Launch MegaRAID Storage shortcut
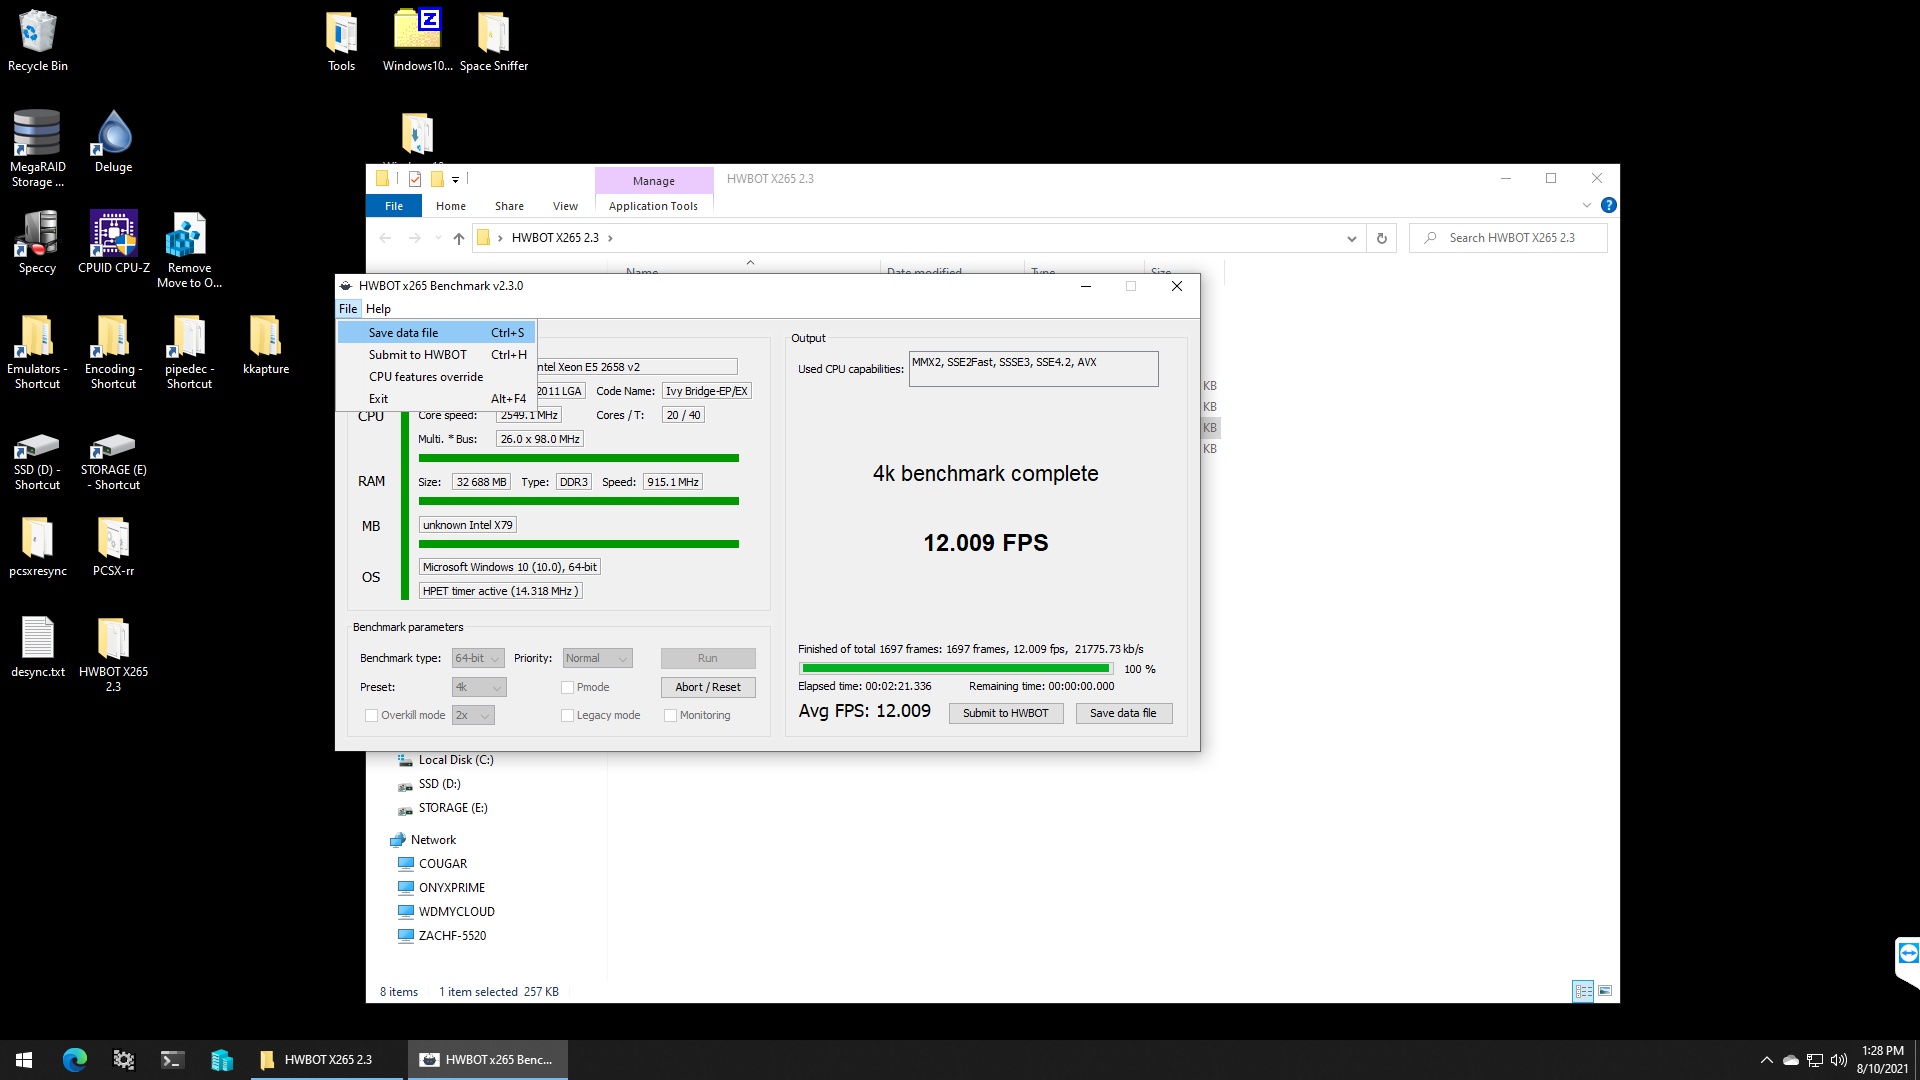 (x=37, y=148)
